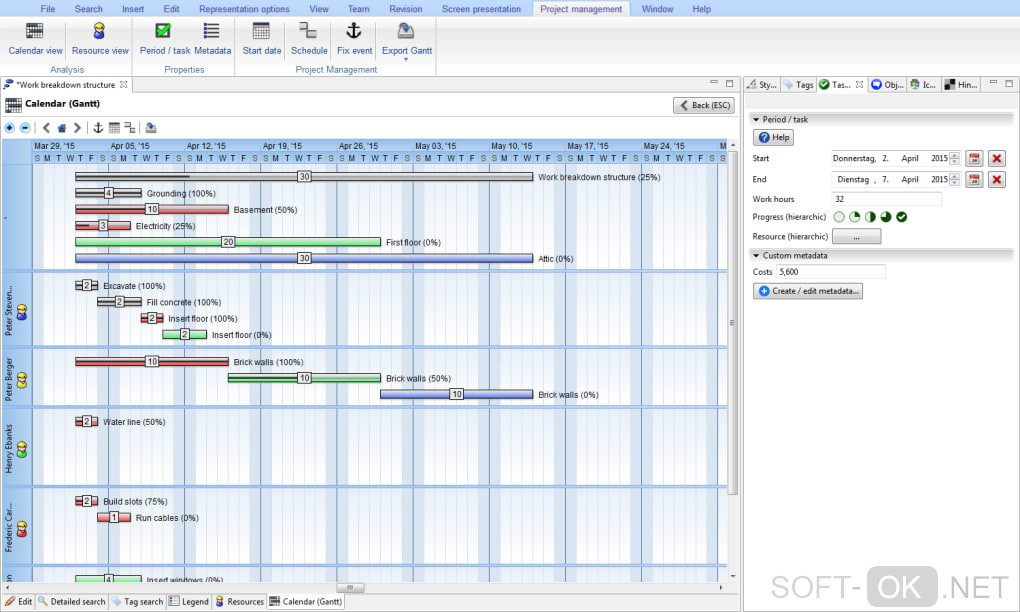
Task: Clear the Start date with red X
Action: click(997, 158)
